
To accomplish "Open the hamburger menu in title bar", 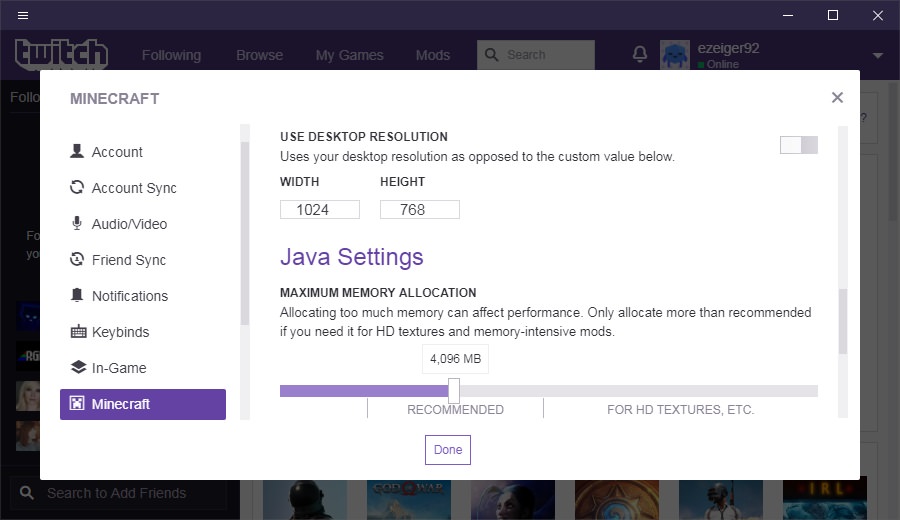I will (x=23, y=15).
